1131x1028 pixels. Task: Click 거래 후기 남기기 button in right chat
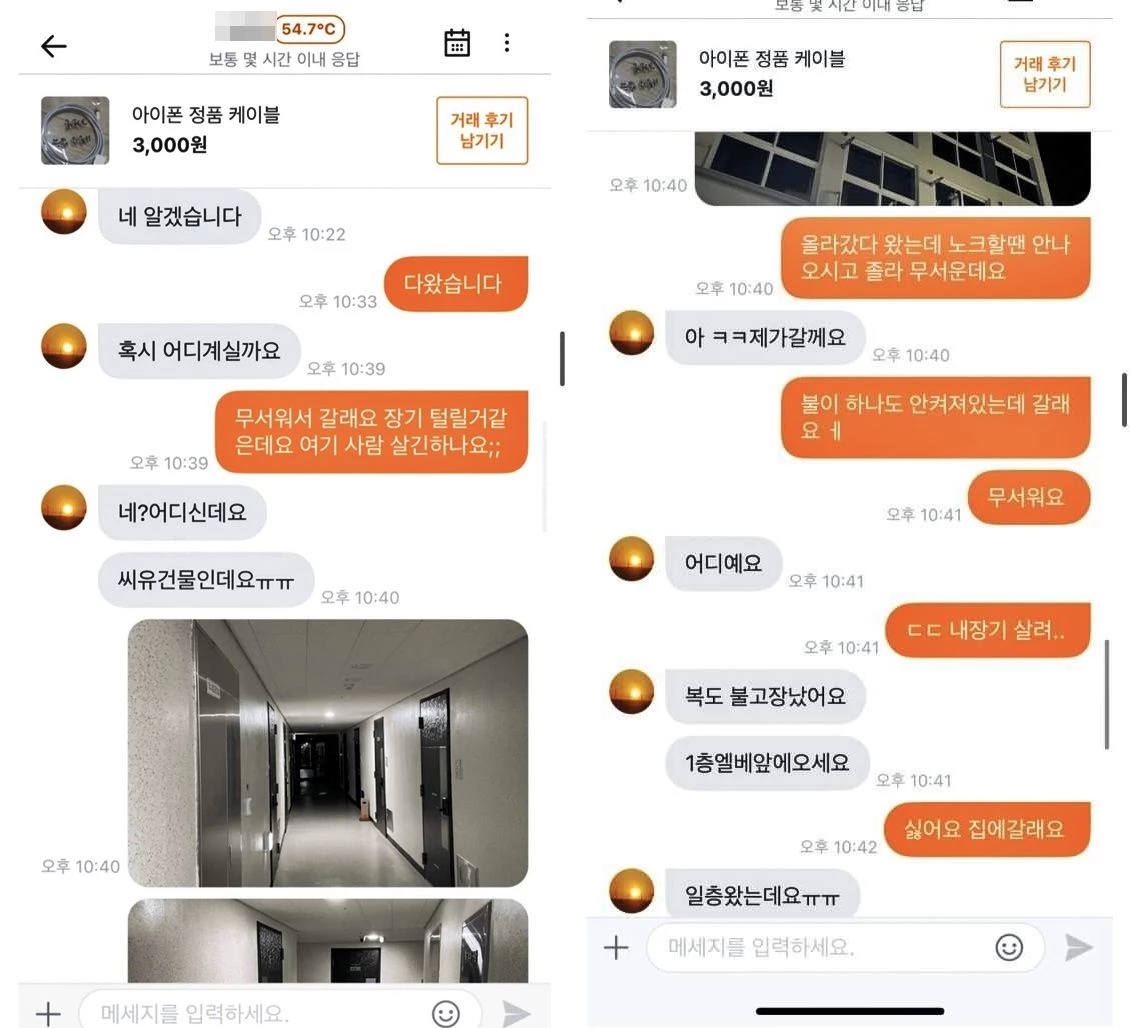click(1044, 74)
